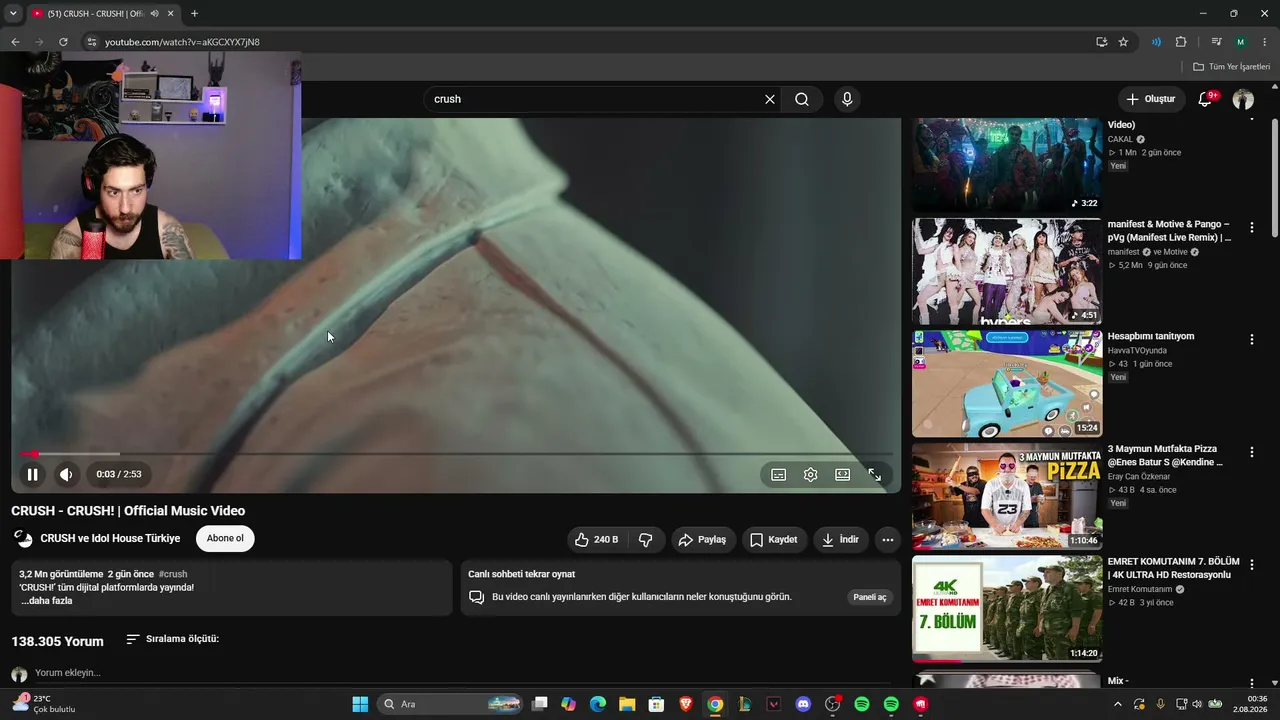The image size is (1280, 720).
Task: Open the manifest & Motive & Pango video thumbnail
Action: click(x=1007, y=272)
